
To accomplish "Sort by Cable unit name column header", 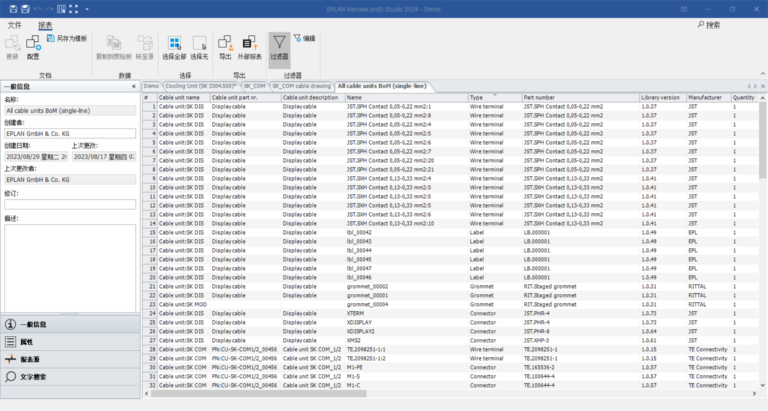I will (x=184, y=97).
